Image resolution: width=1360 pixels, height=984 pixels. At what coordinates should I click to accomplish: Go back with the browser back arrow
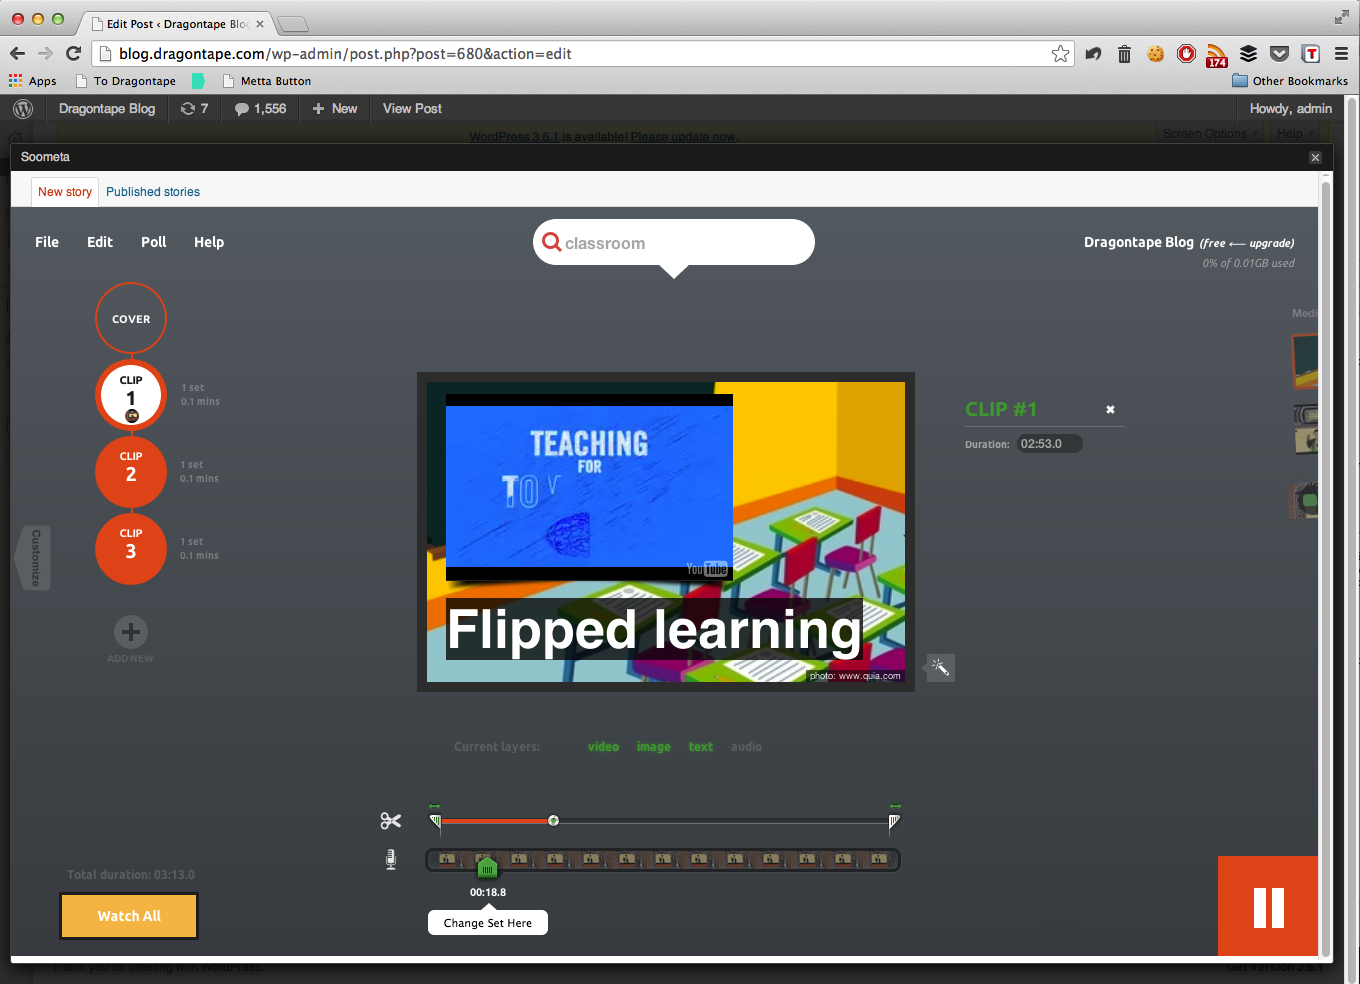point(17,54)
